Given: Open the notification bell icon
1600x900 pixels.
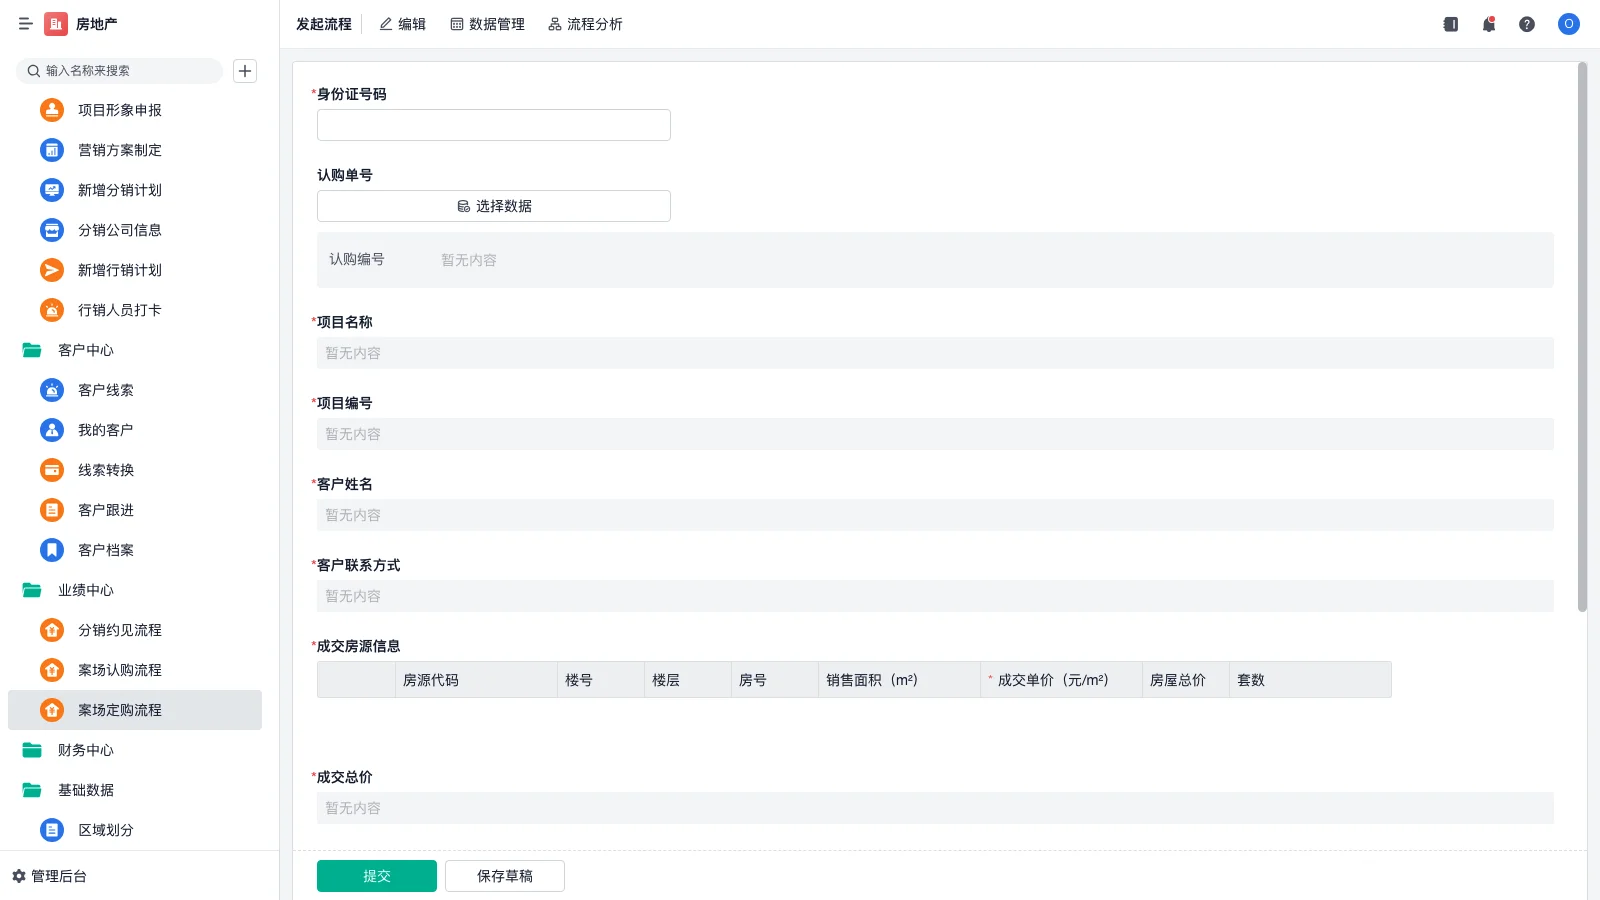Looking at the screenshot, I should [x=1489, y=24].
